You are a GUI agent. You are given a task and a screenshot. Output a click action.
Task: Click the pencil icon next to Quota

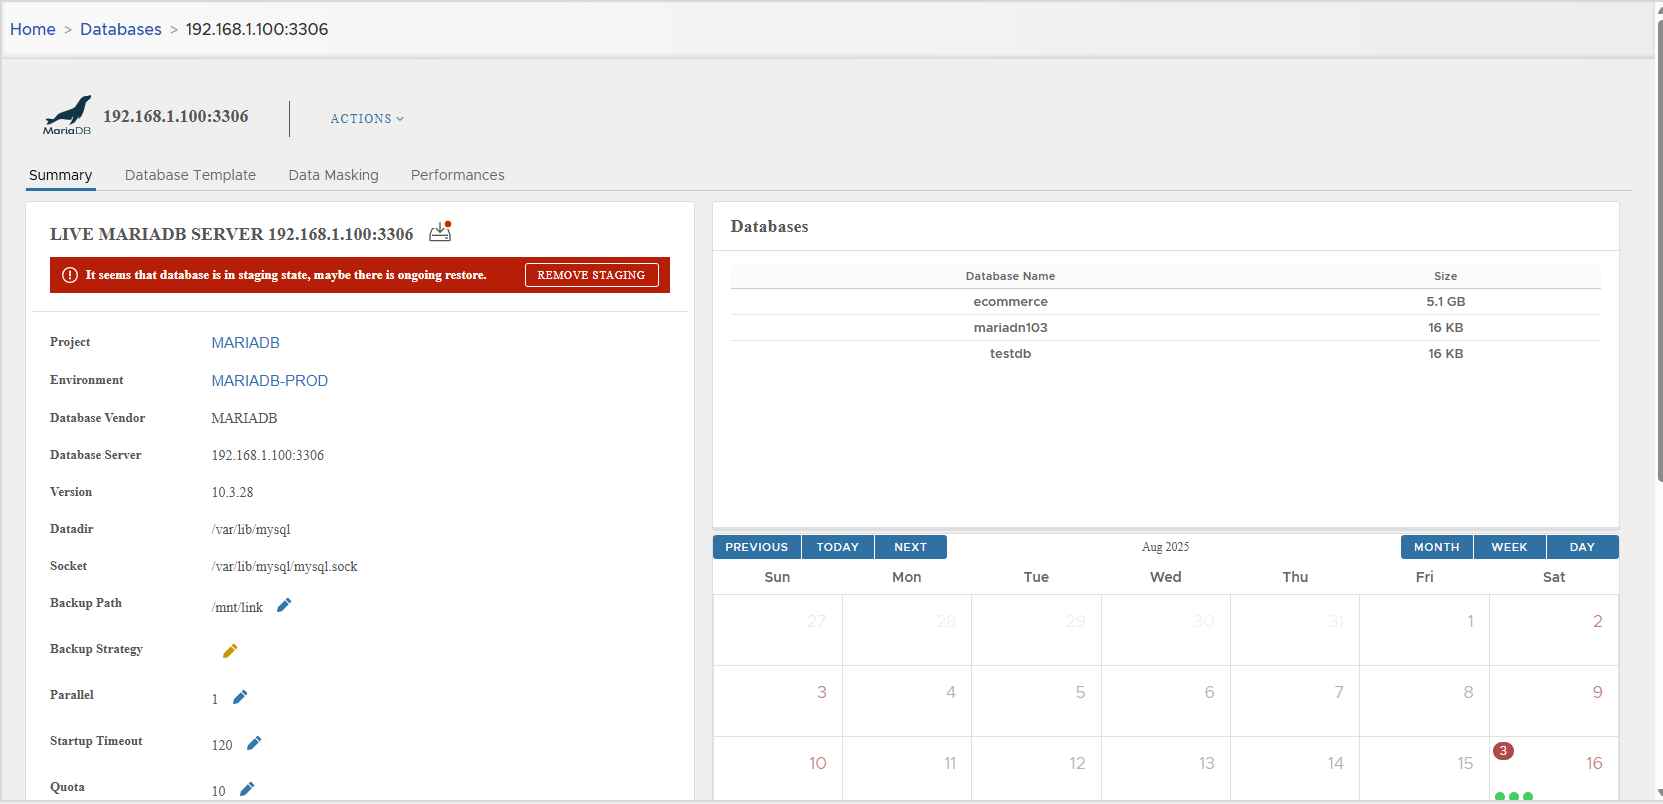pyautogui.click(x=247, y=789)
